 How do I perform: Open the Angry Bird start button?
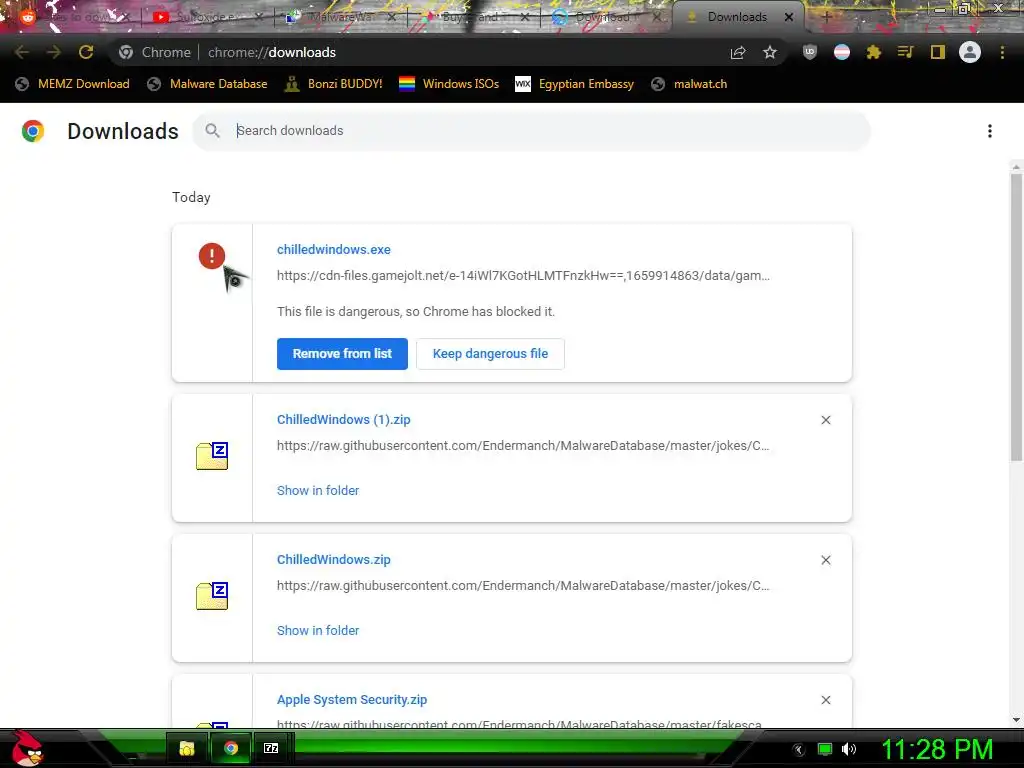tap(26, 748)
